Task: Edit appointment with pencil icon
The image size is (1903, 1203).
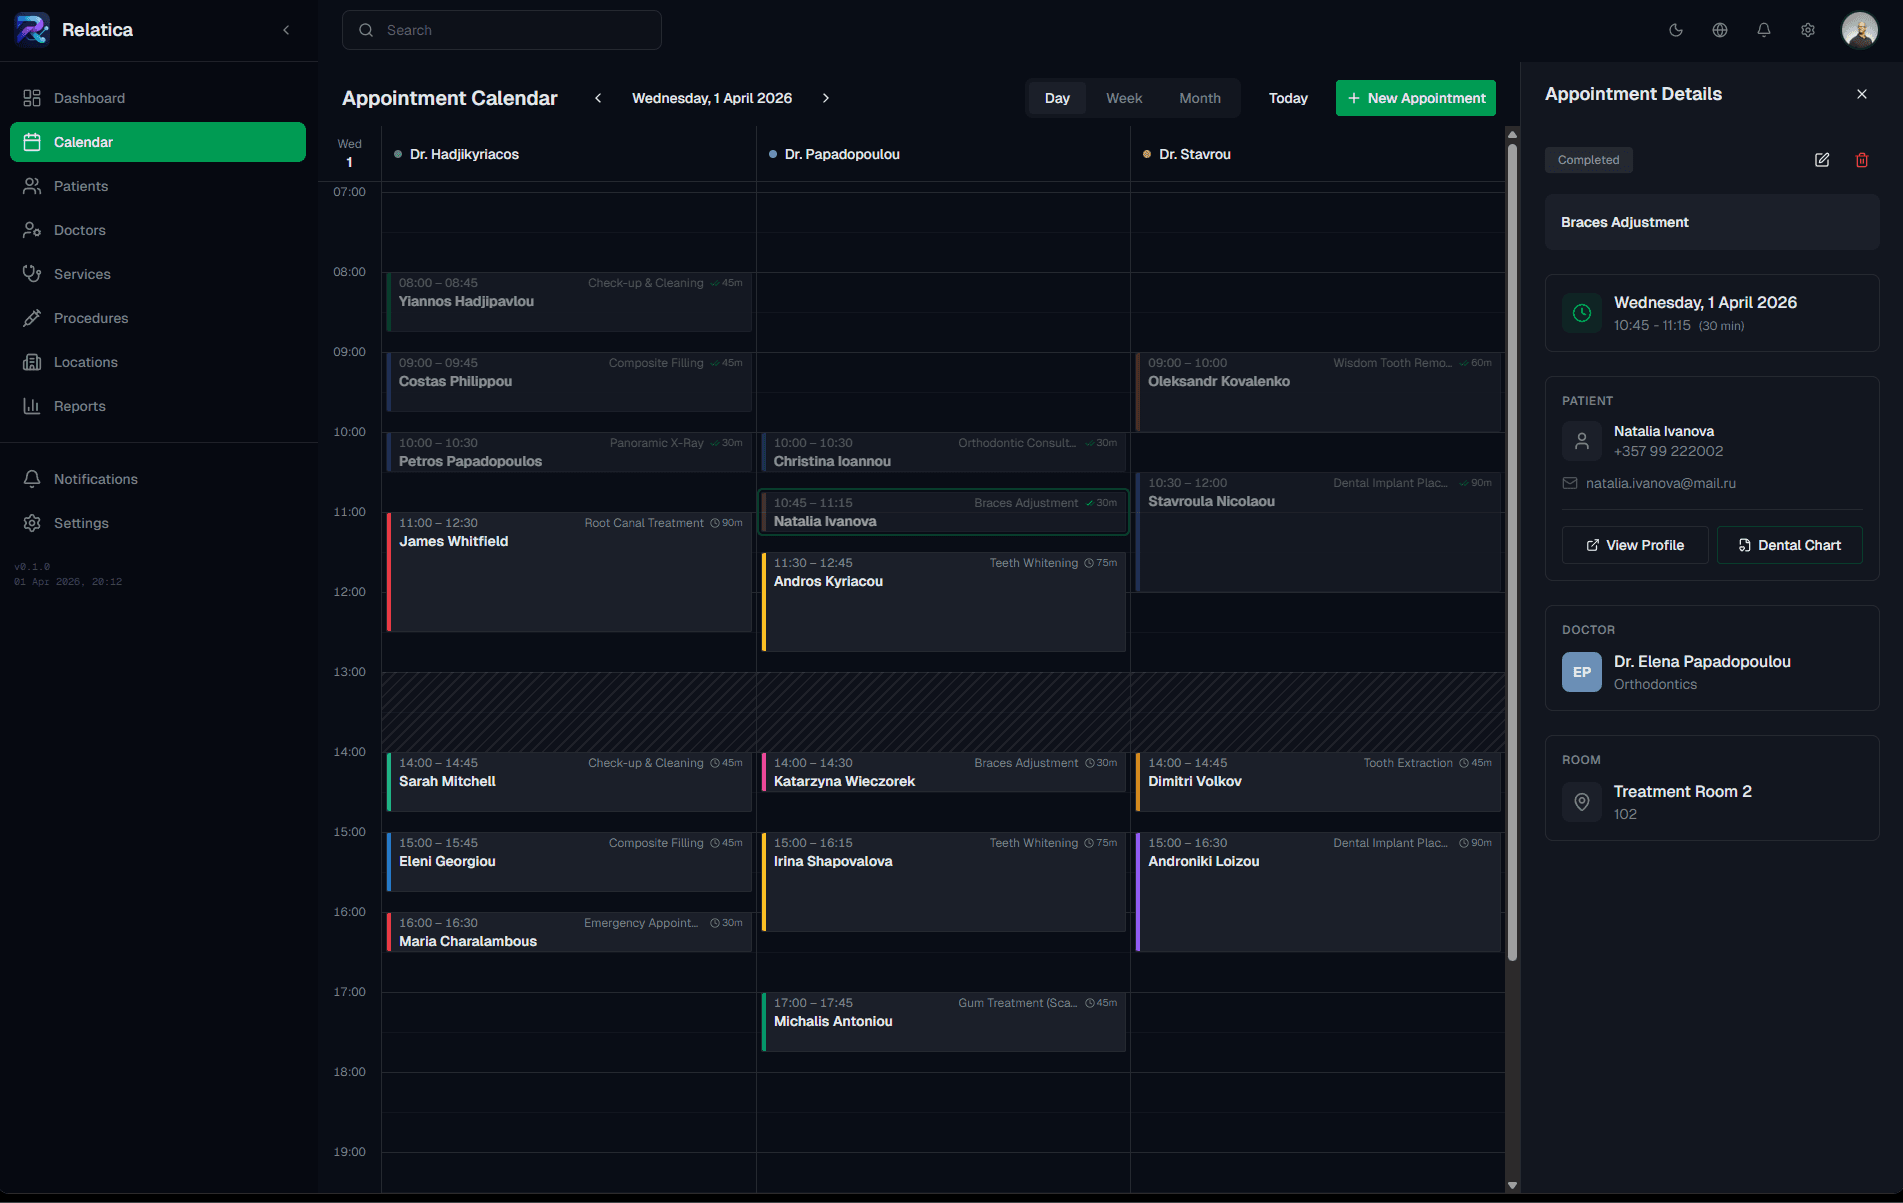Action: tap(1822, 160)
